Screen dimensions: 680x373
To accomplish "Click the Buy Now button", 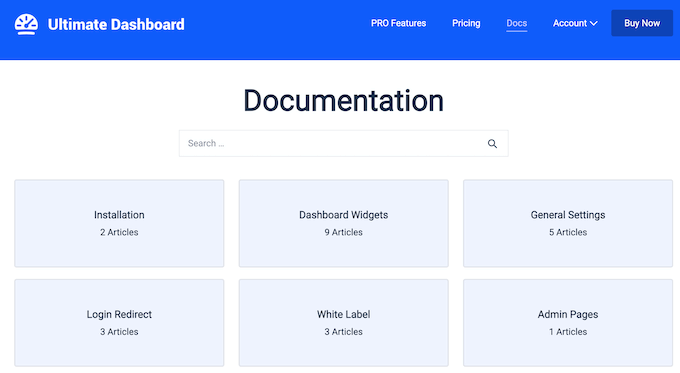I will (x=642, y=23).
